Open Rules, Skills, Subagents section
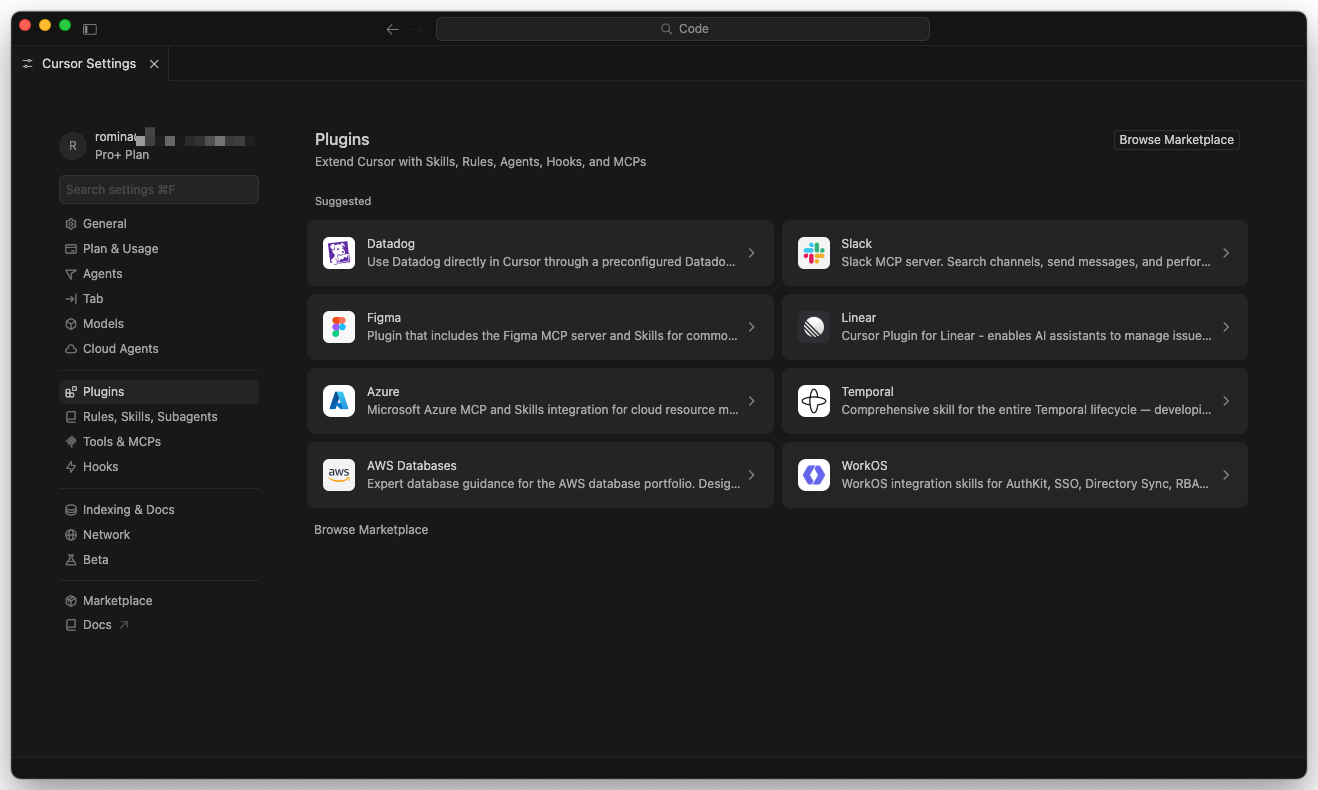The width and height of the screenshot is (1318, 790). click(159, 417)
